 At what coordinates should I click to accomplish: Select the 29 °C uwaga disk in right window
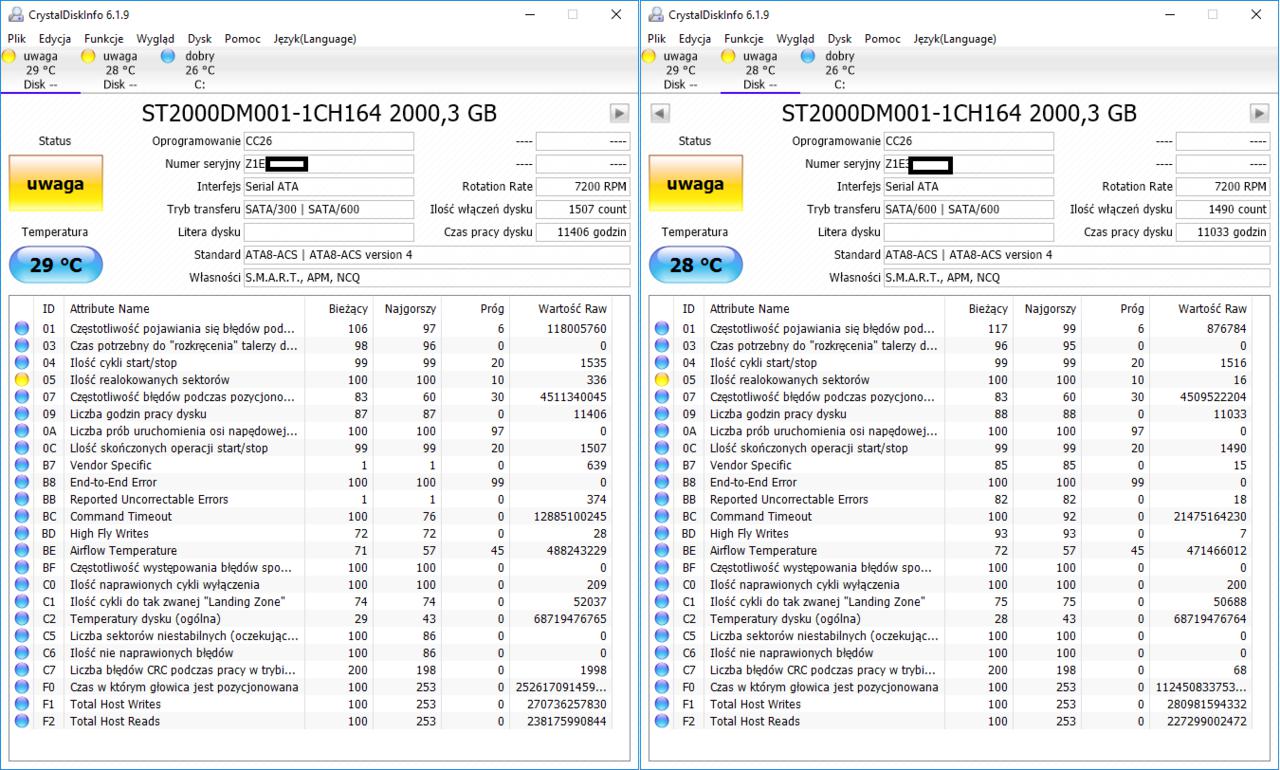(x=680, y=70)
